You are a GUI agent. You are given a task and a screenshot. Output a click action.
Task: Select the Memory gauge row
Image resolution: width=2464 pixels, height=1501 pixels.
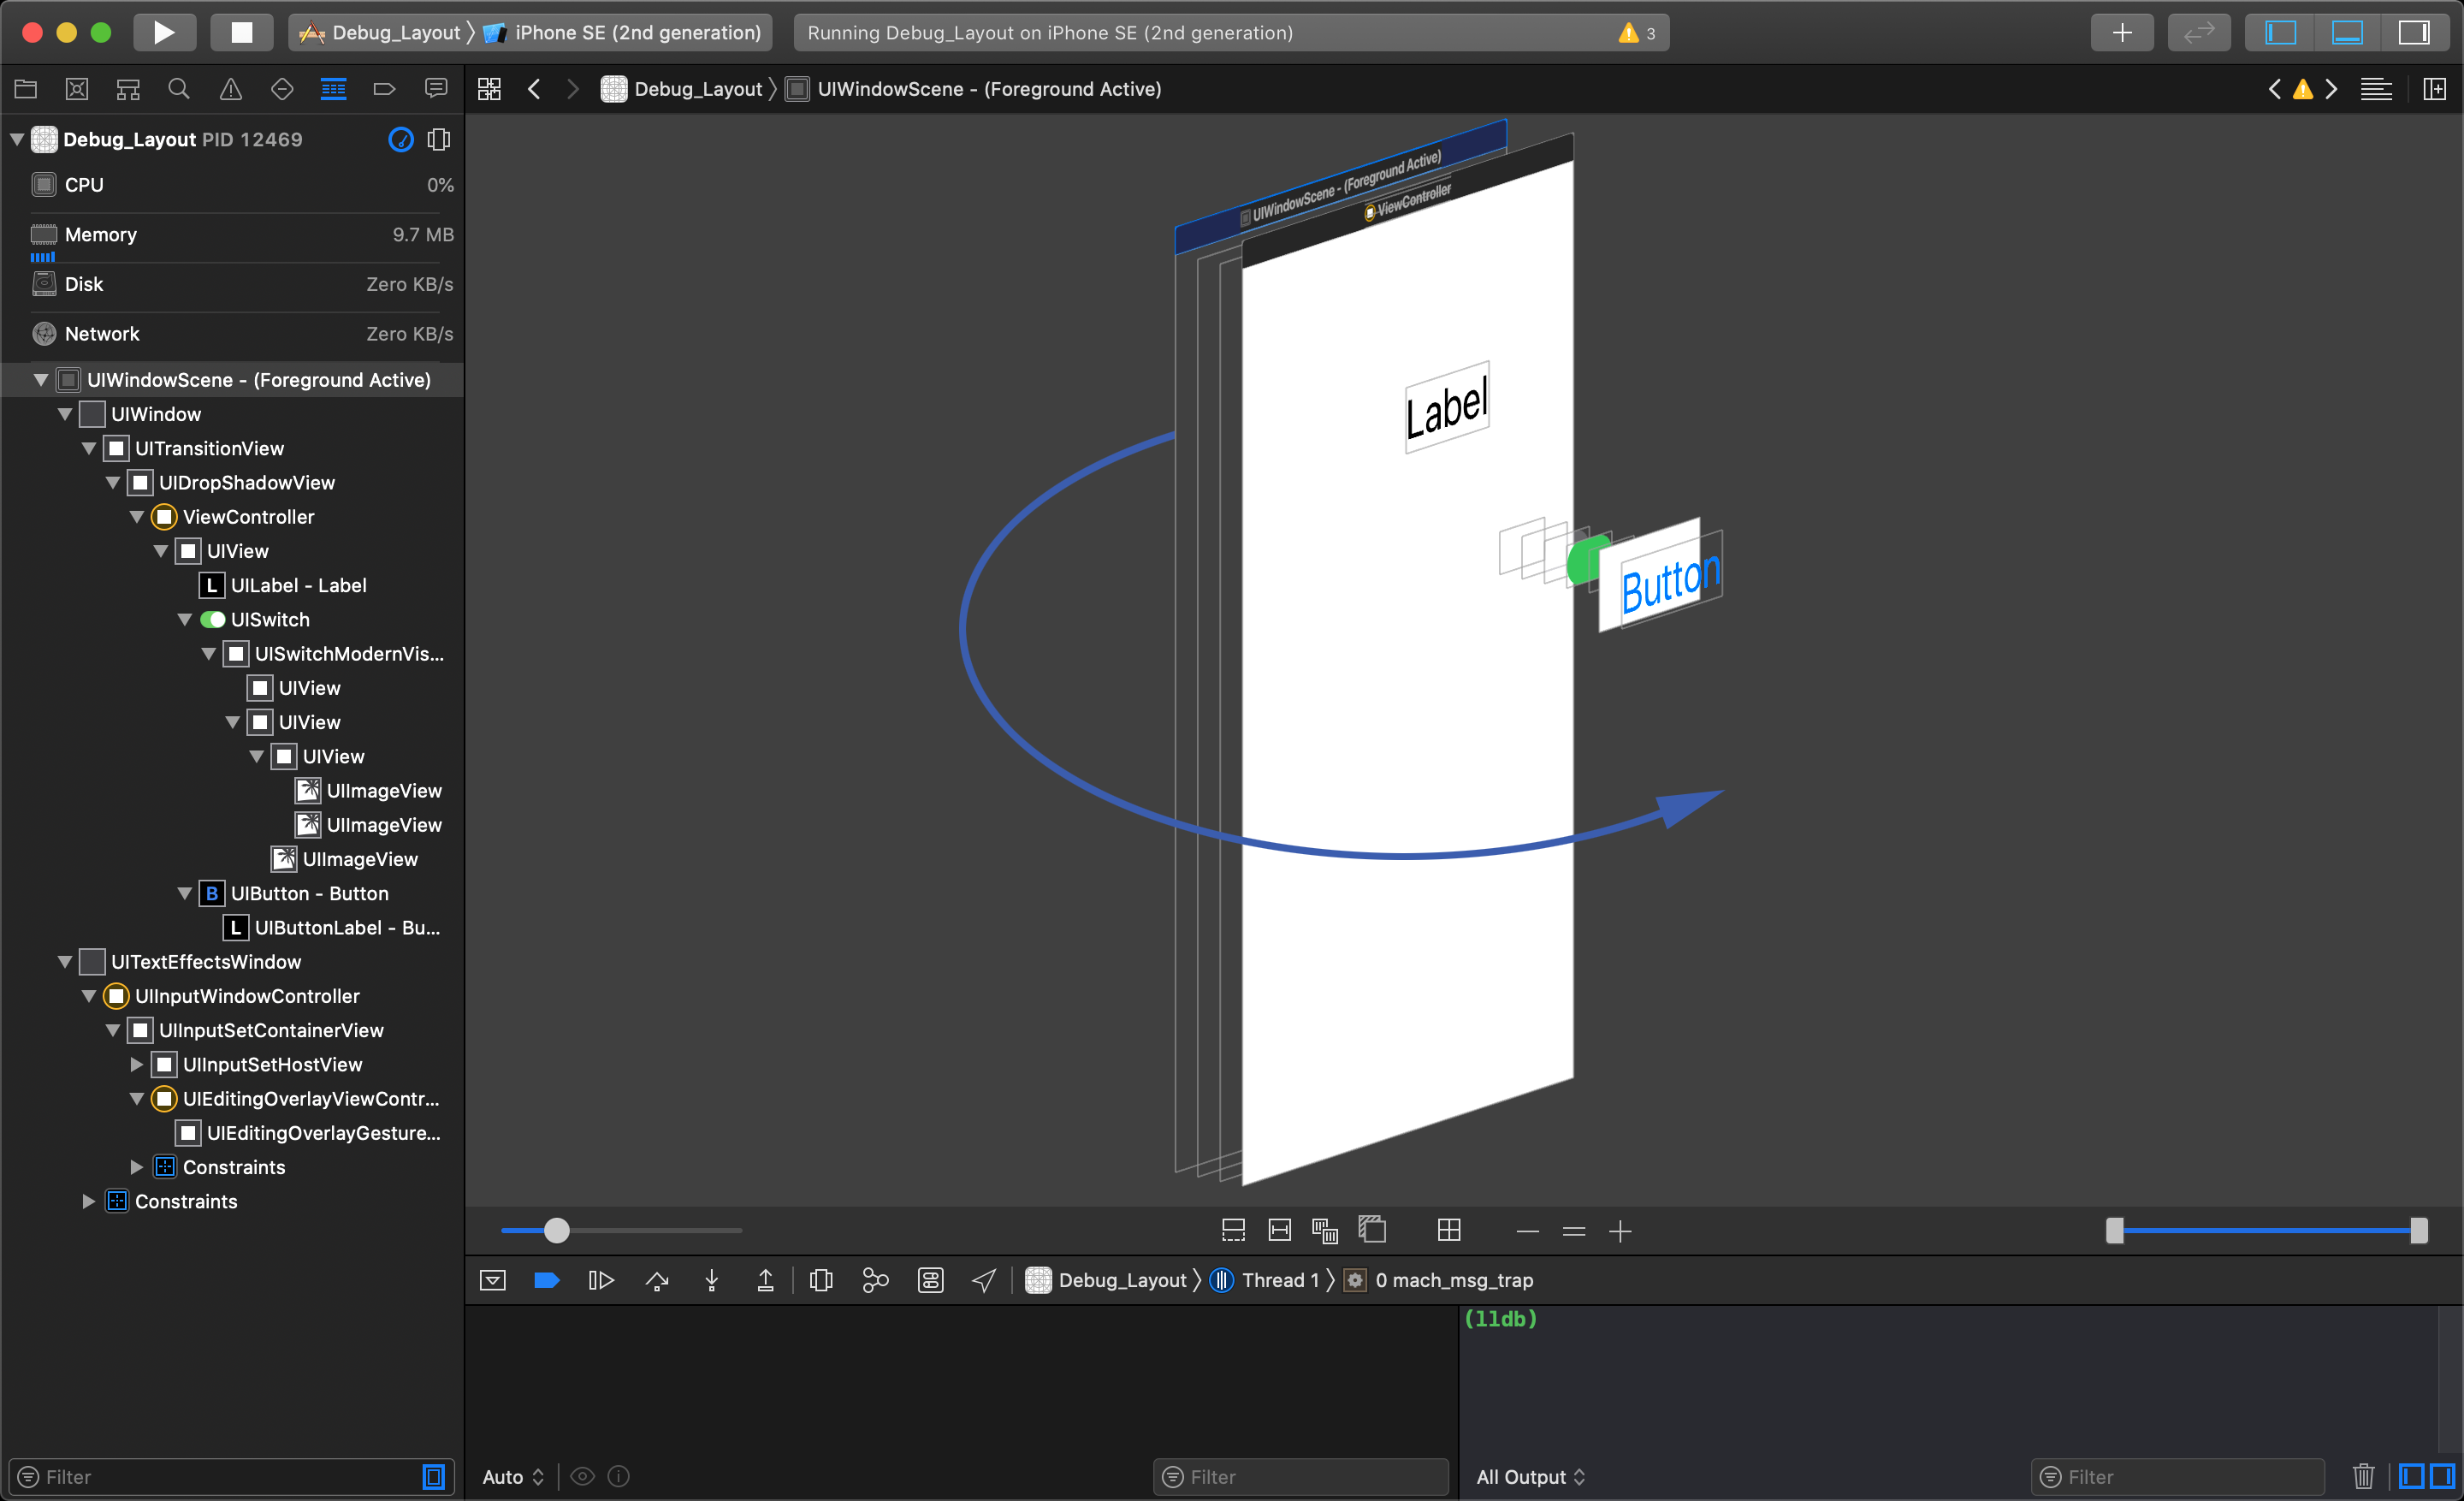(232, 235)
